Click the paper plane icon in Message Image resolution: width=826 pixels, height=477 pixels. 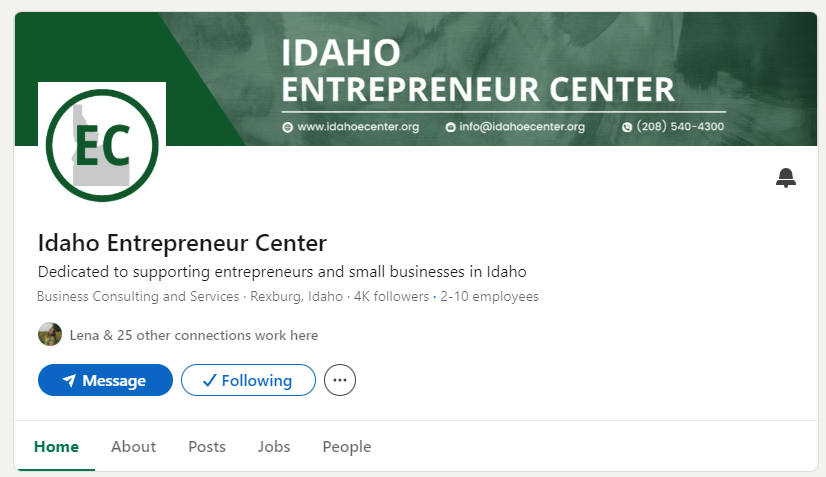[69, 380]
